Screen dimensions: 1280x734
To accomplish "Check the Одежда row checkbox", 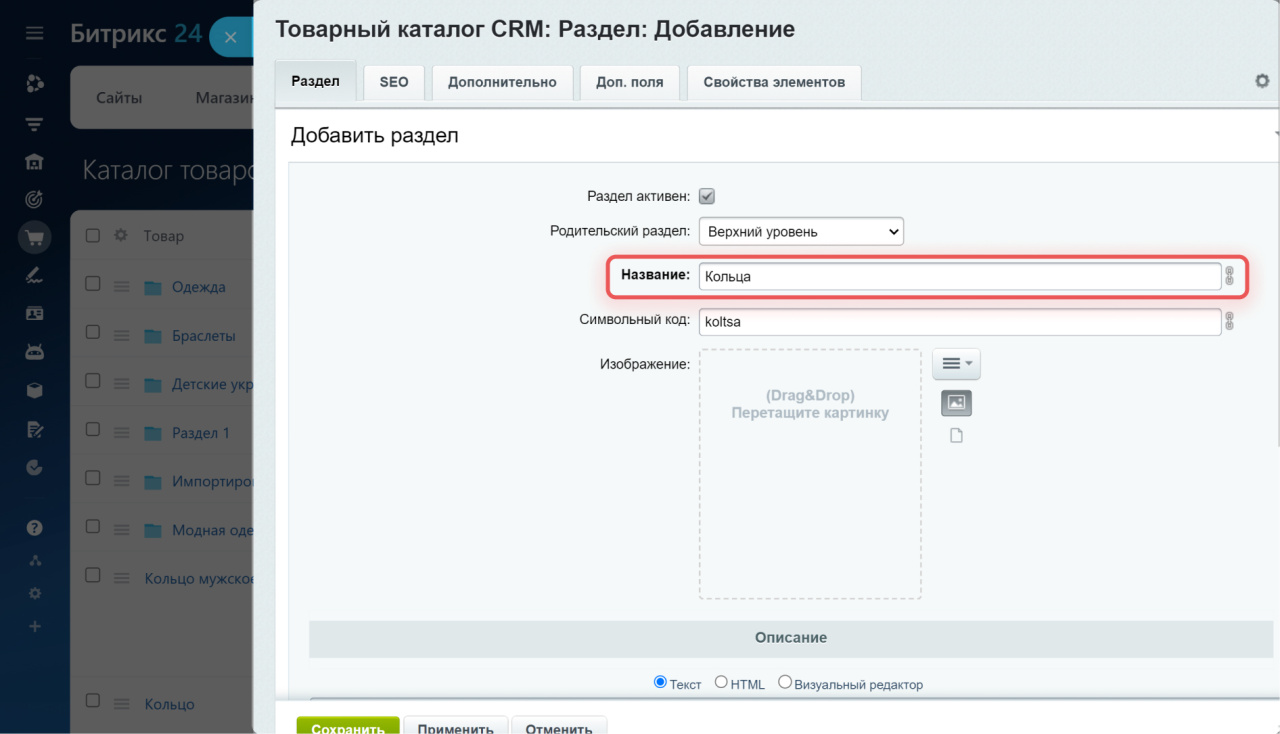I will pyautogui.click(x=93, y=284).
